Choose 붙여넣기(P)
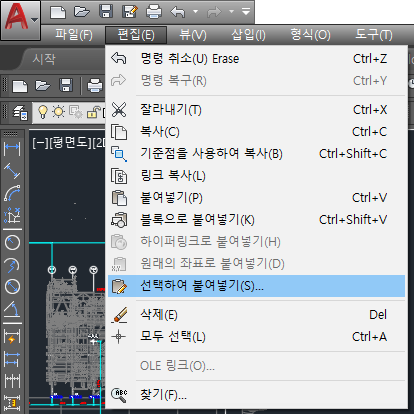Screen dimensions: 414x414 (256, 198)
